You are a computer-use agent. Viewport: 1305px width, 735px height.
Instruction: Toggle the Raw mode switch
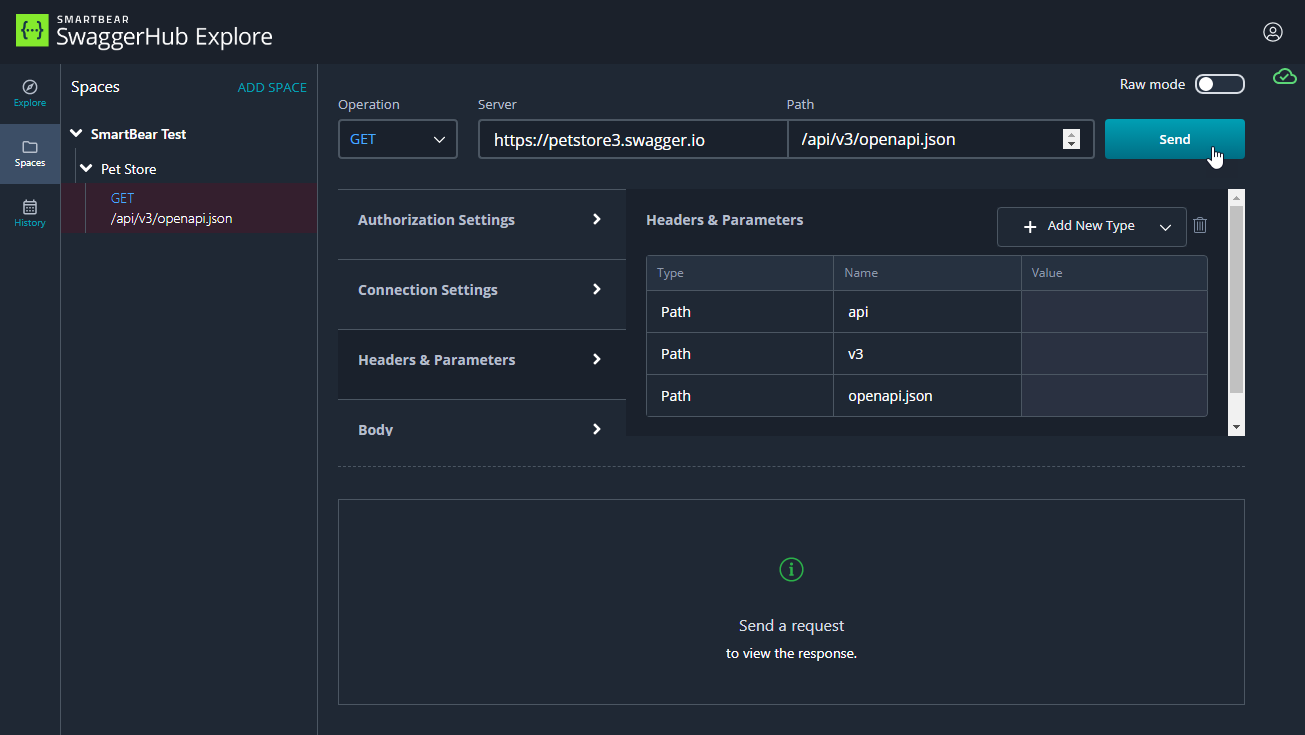[1220, 84]
